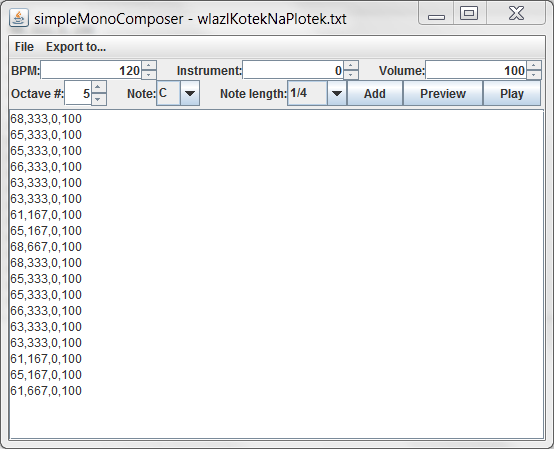554x449 pixels.
Task: Click the Add button
Action: [x=375, y=94]
